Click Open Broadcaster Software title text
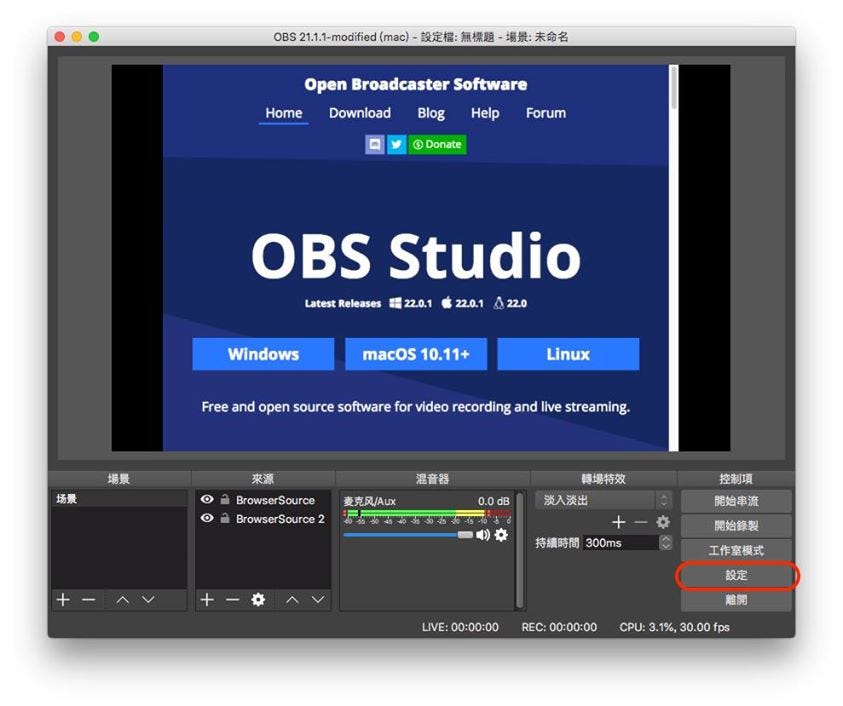 (x=416, y=84)
